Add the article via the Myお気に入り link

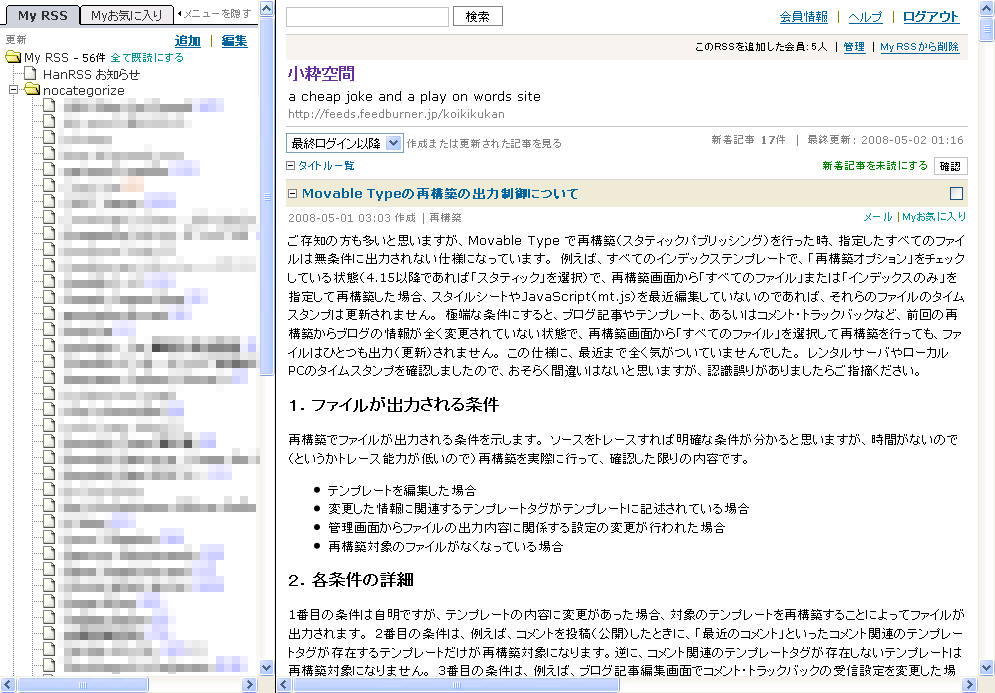coord(934,217)
